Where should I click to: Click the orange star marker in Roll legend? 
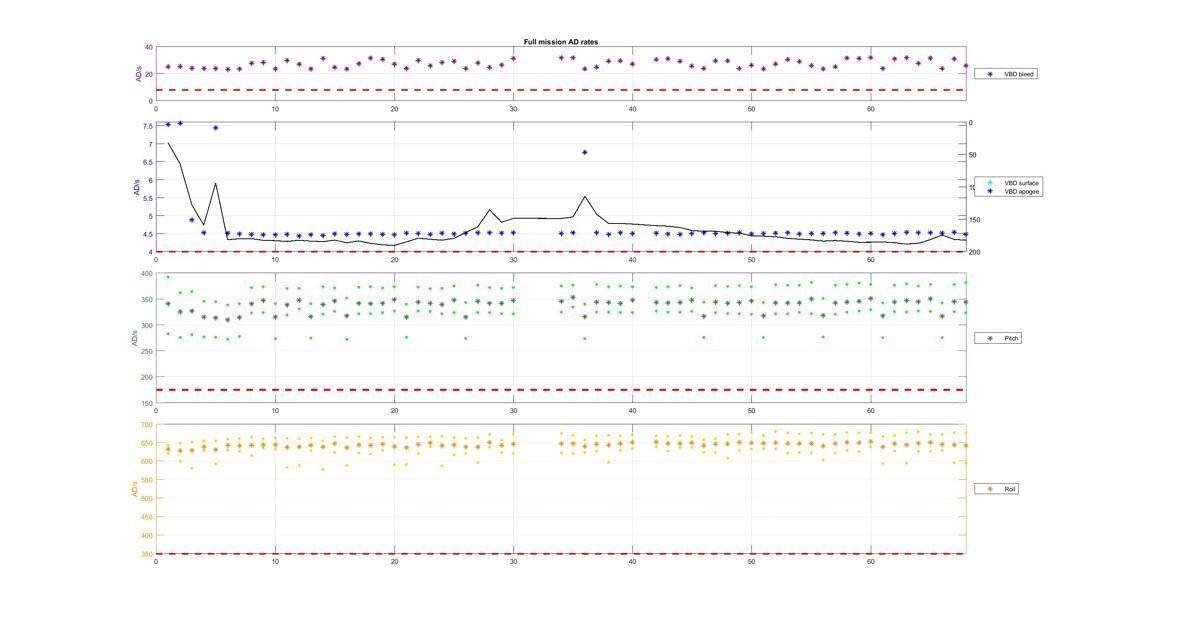tap(990, 489)
